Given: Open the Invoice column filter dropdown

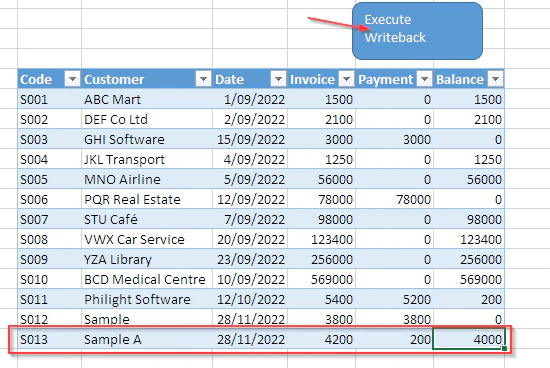Looking at the screenshot, I should (347, 79).
